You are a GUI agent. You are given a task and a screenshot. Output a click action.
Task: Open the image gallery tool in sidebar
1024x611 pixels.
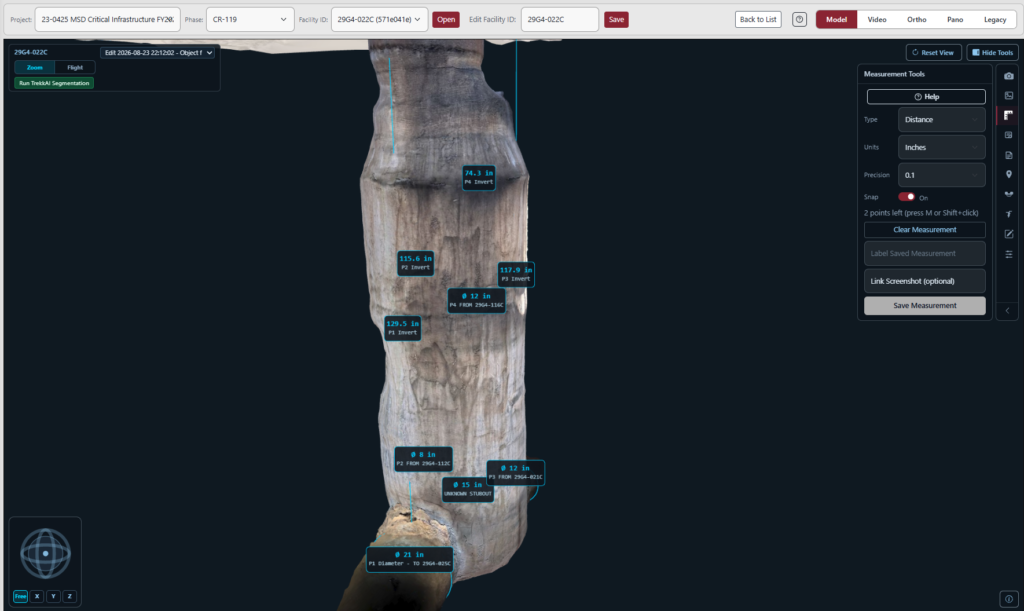[x=1008, y=95]
